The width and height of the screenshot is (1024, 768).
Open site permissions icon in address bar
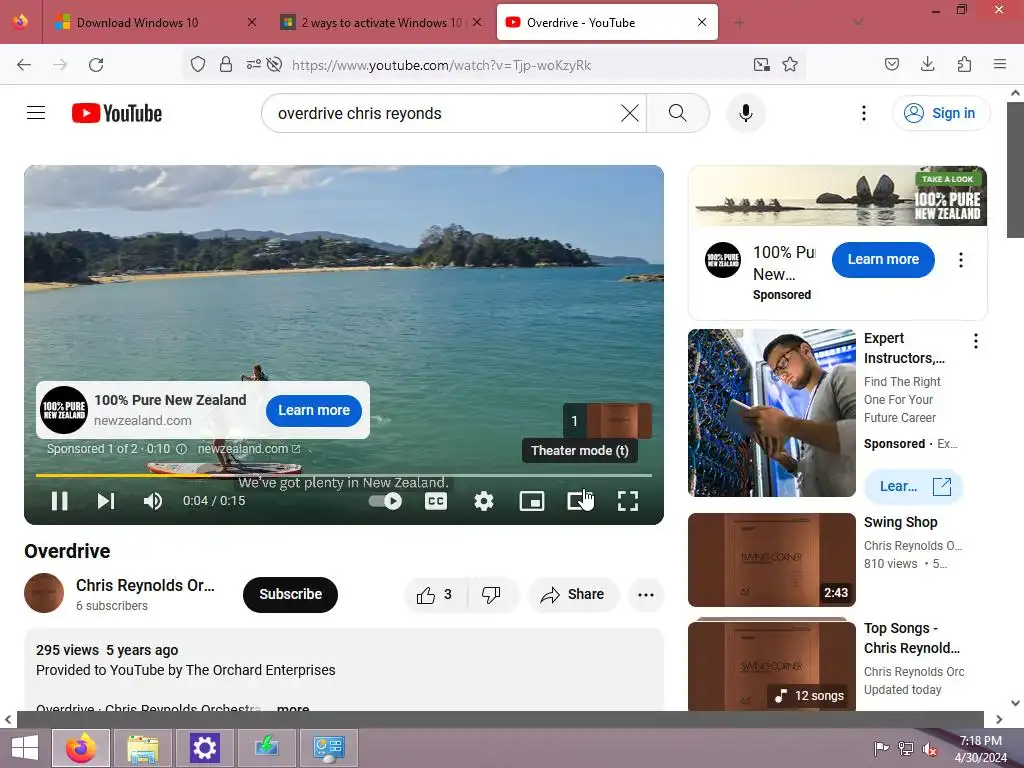point(253,64)
